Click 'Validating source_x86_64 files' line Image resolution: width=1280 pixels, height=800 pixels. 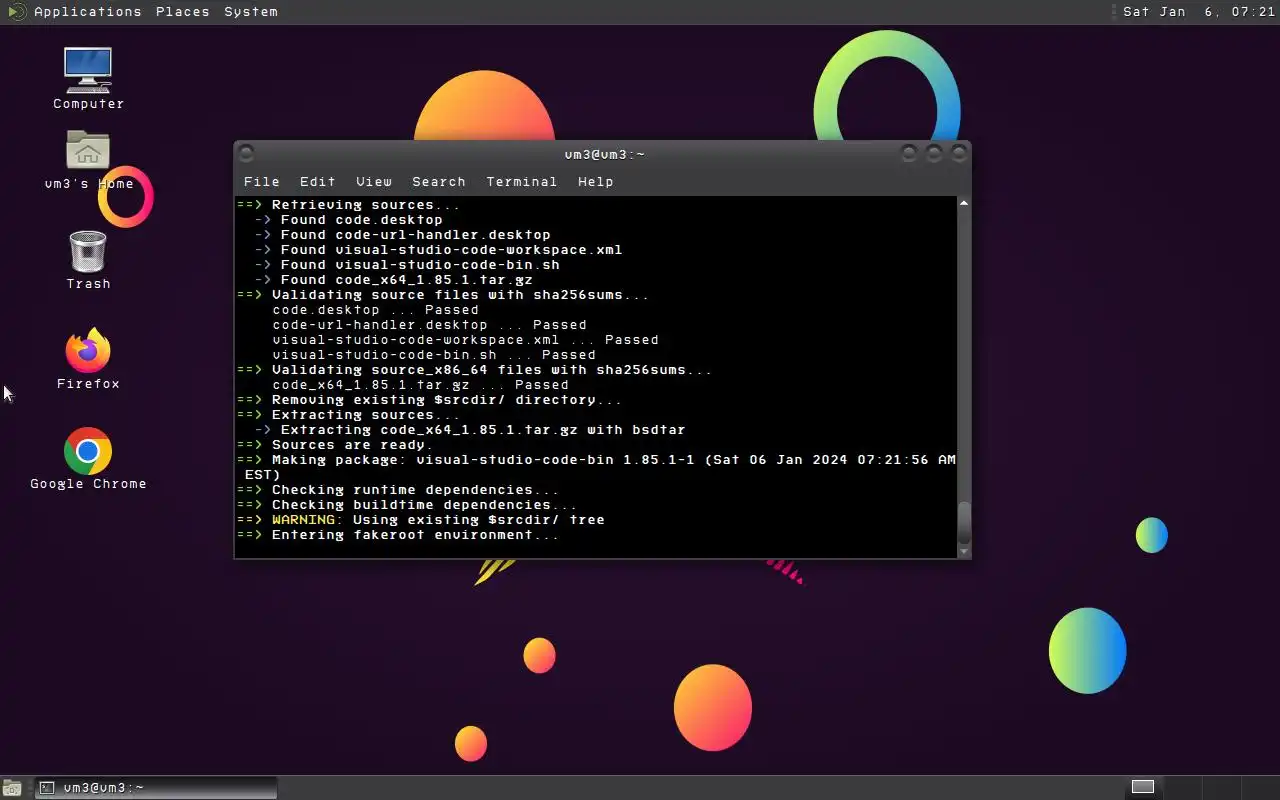(474, 370)
